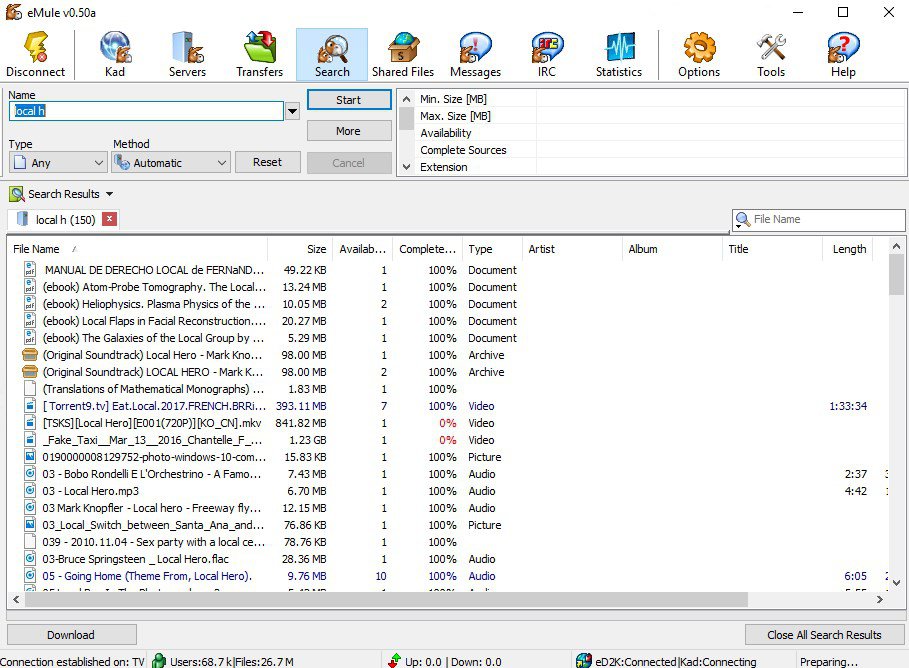Click the Name search input field
909x668 pixels.
[146, 111]
